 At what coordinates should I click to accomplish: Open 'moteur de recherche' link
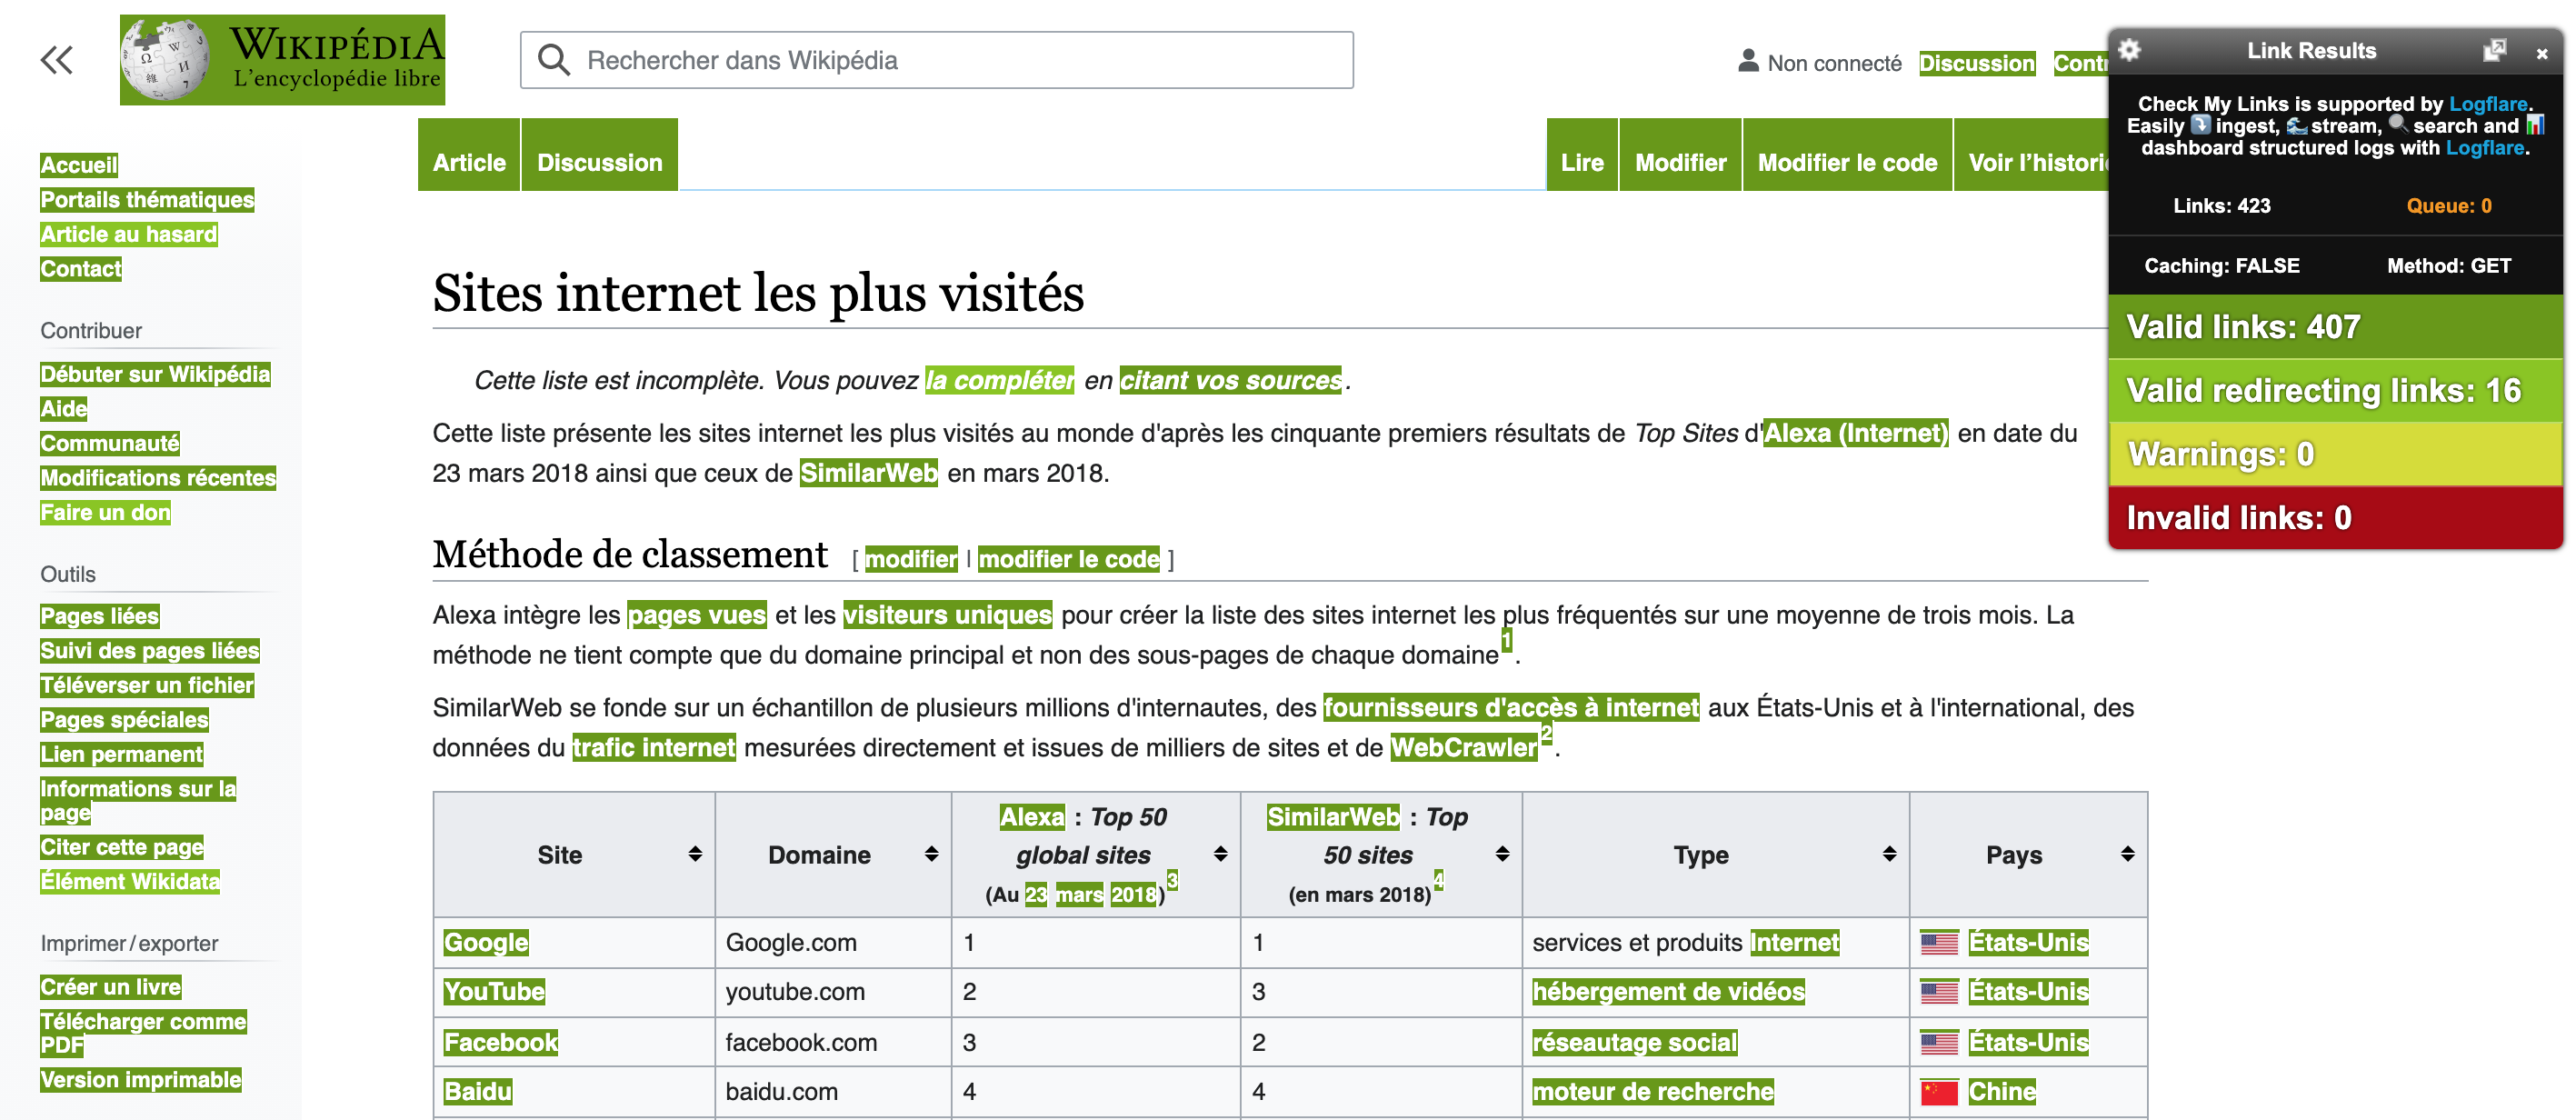pyautogui.click(x=1653, y=1092)
